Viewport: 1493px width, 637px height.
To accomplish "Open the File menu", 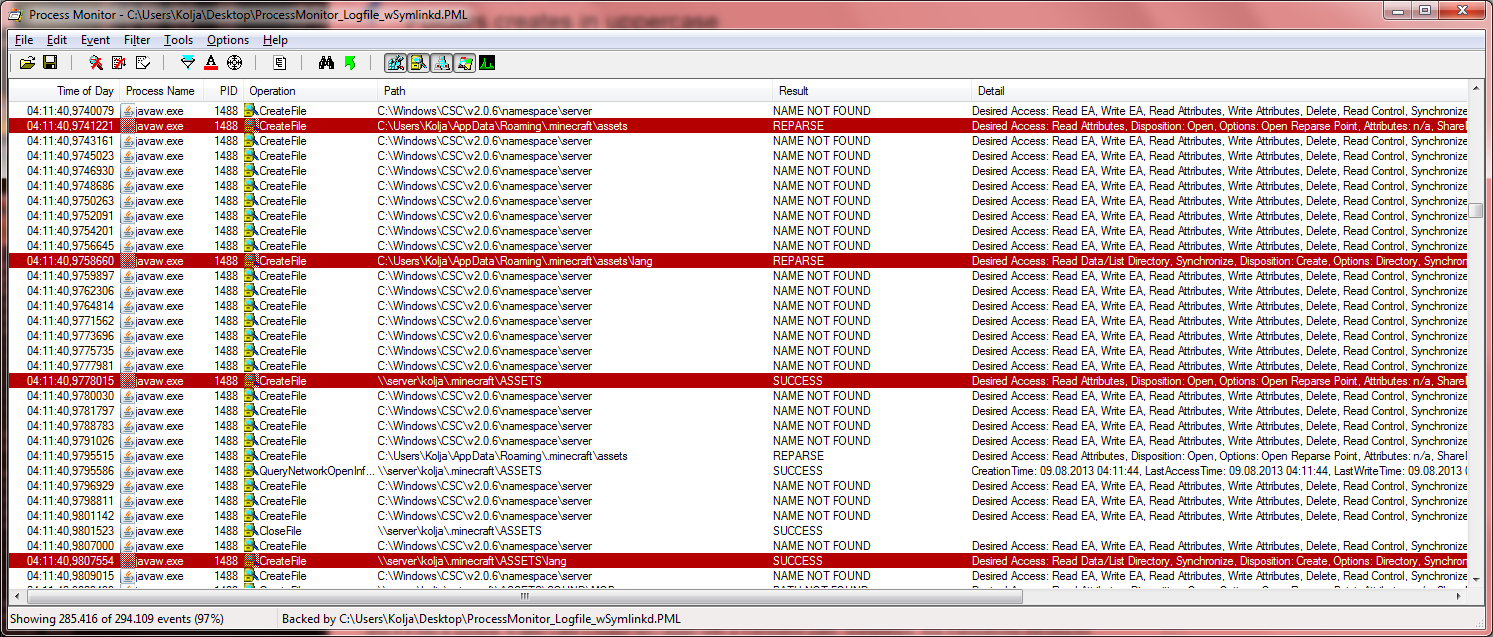I will [x=24, y=40].
